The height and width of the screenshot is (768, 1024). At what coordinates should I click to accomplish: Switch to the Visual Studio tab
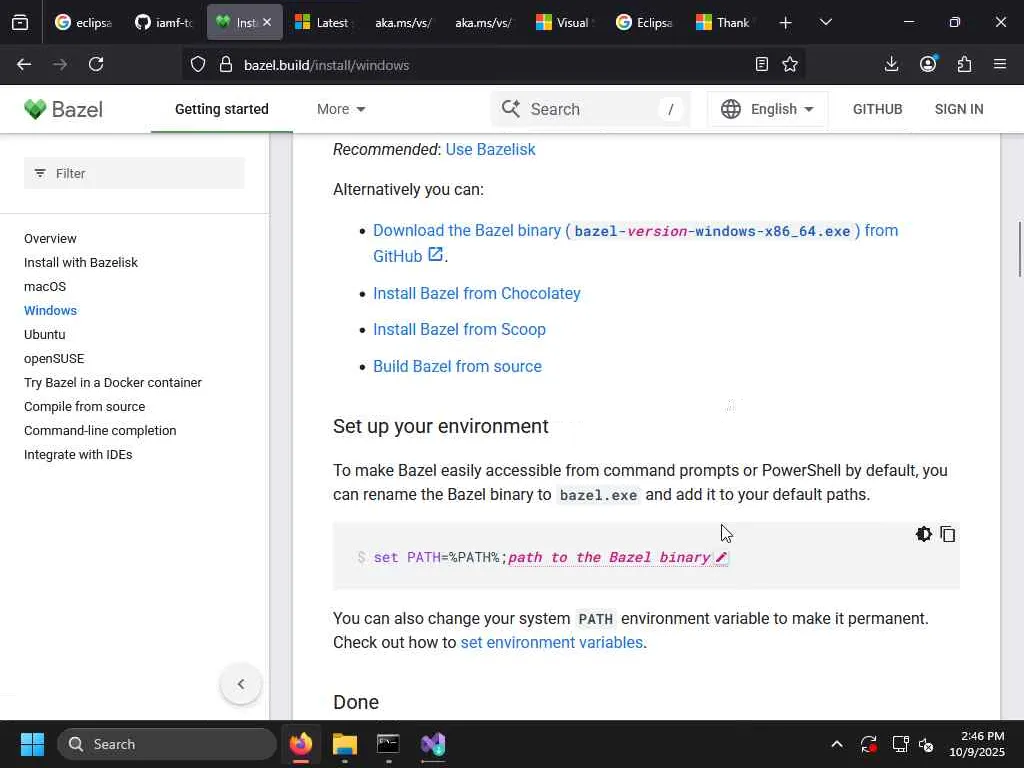pyautogui.click(x=563, y=23)
